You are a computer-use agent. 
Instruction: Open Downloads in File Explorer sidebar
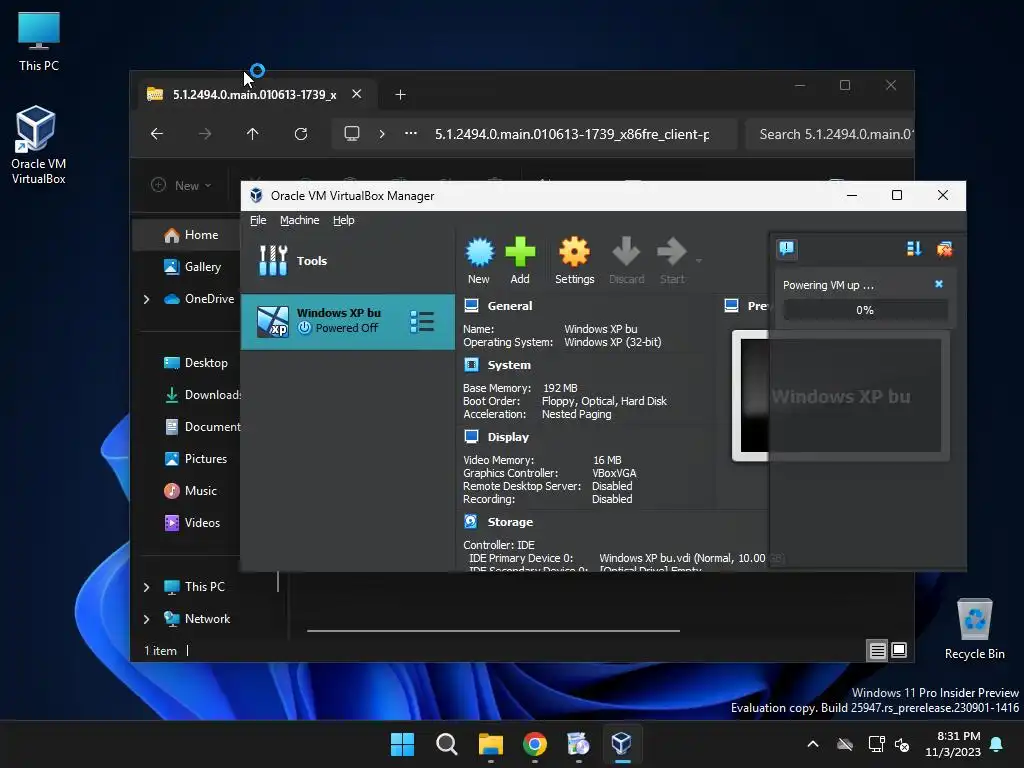201,395
